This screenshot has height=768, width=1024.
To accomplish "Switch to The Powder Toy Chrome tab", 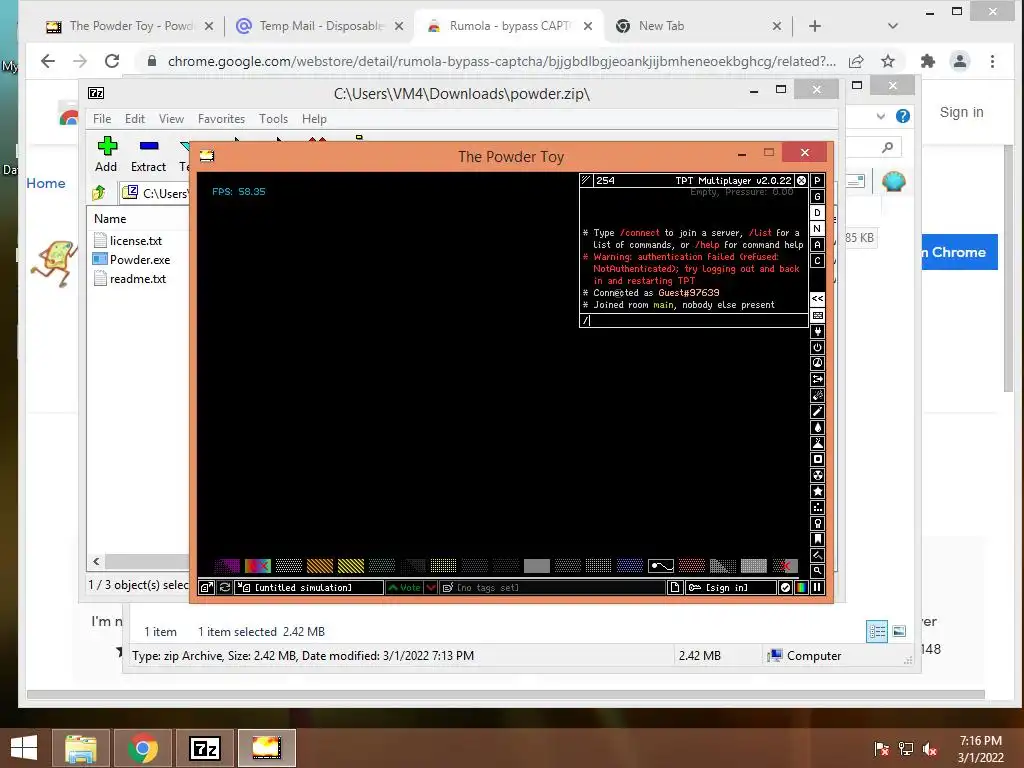I will click(x=129, y=26).
